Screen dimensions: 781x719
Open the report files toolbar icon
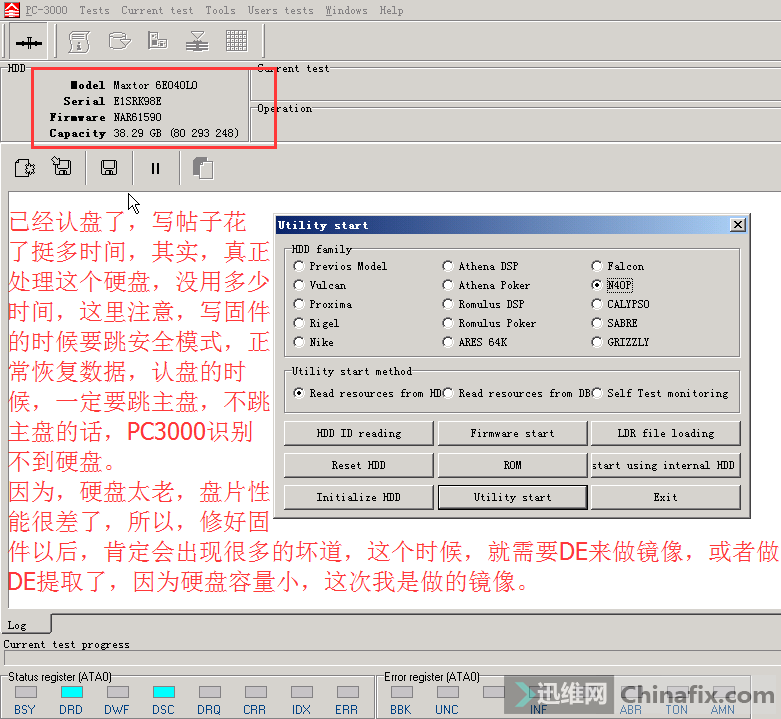tap(157, 40)
